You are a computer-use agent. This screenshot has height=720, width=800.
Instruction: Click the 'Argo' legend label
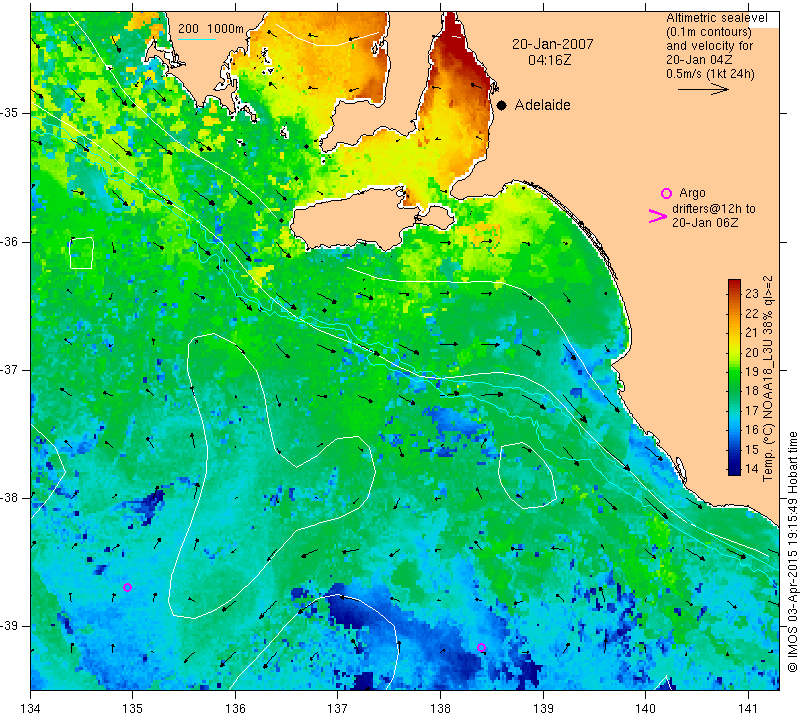[x=692, y=193]
